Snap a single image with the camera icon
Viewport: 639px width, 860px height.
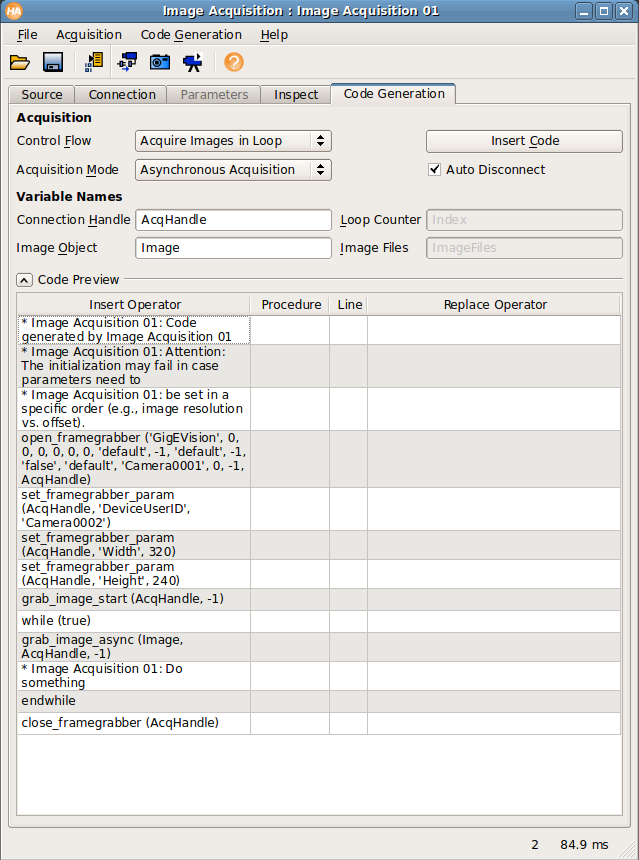click(160, 61)
